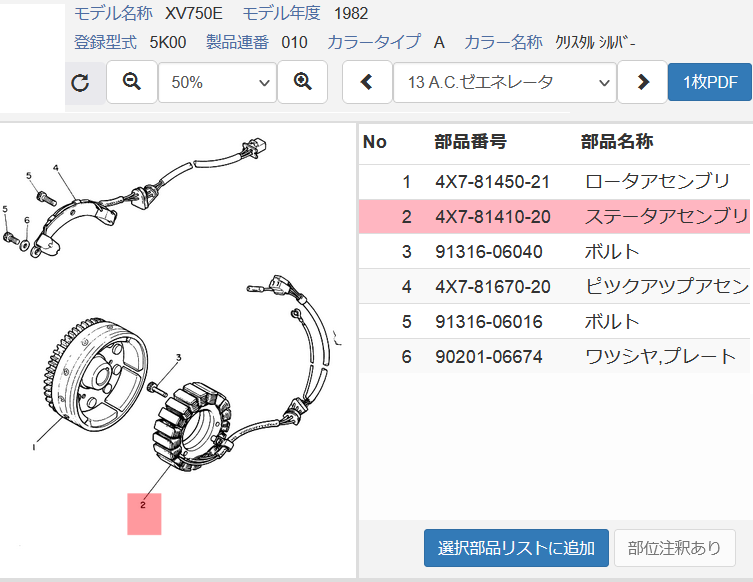Click the カラータイプ label
753x582 pixels.
(x=374, y=42)
